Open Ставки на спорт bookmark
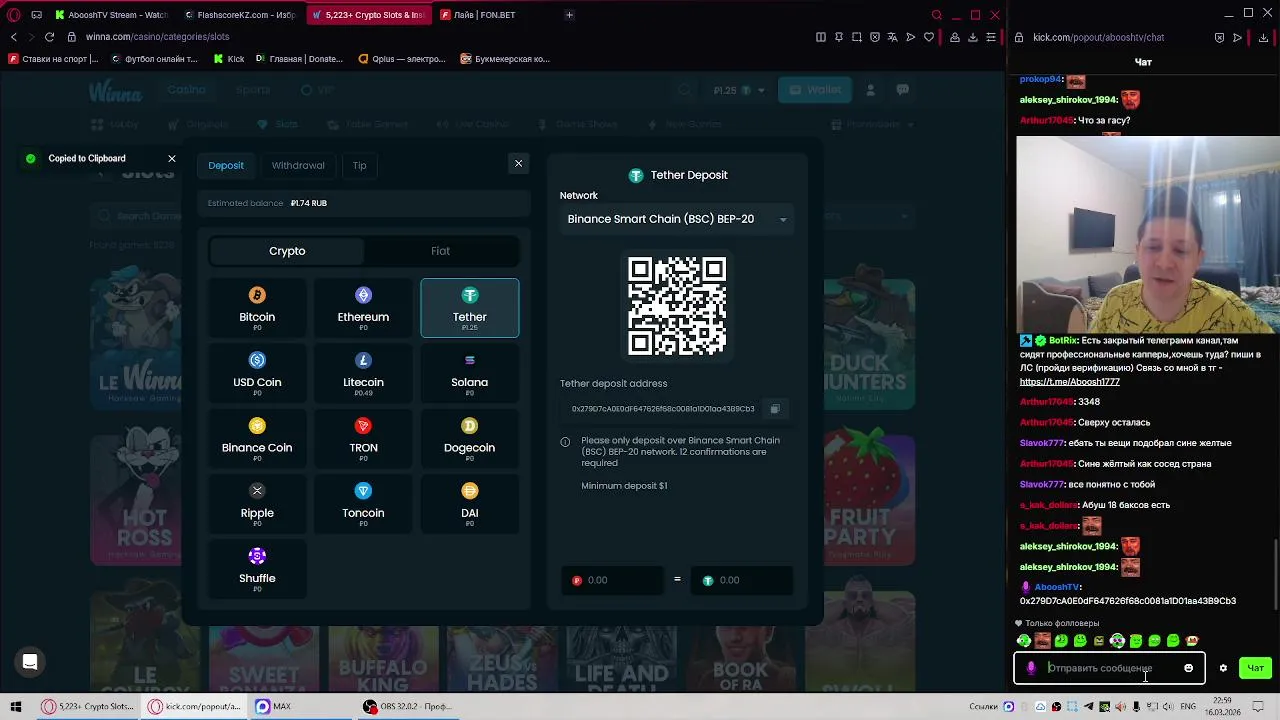Screen dimensions: 1280x720 (x=53, y=59)
